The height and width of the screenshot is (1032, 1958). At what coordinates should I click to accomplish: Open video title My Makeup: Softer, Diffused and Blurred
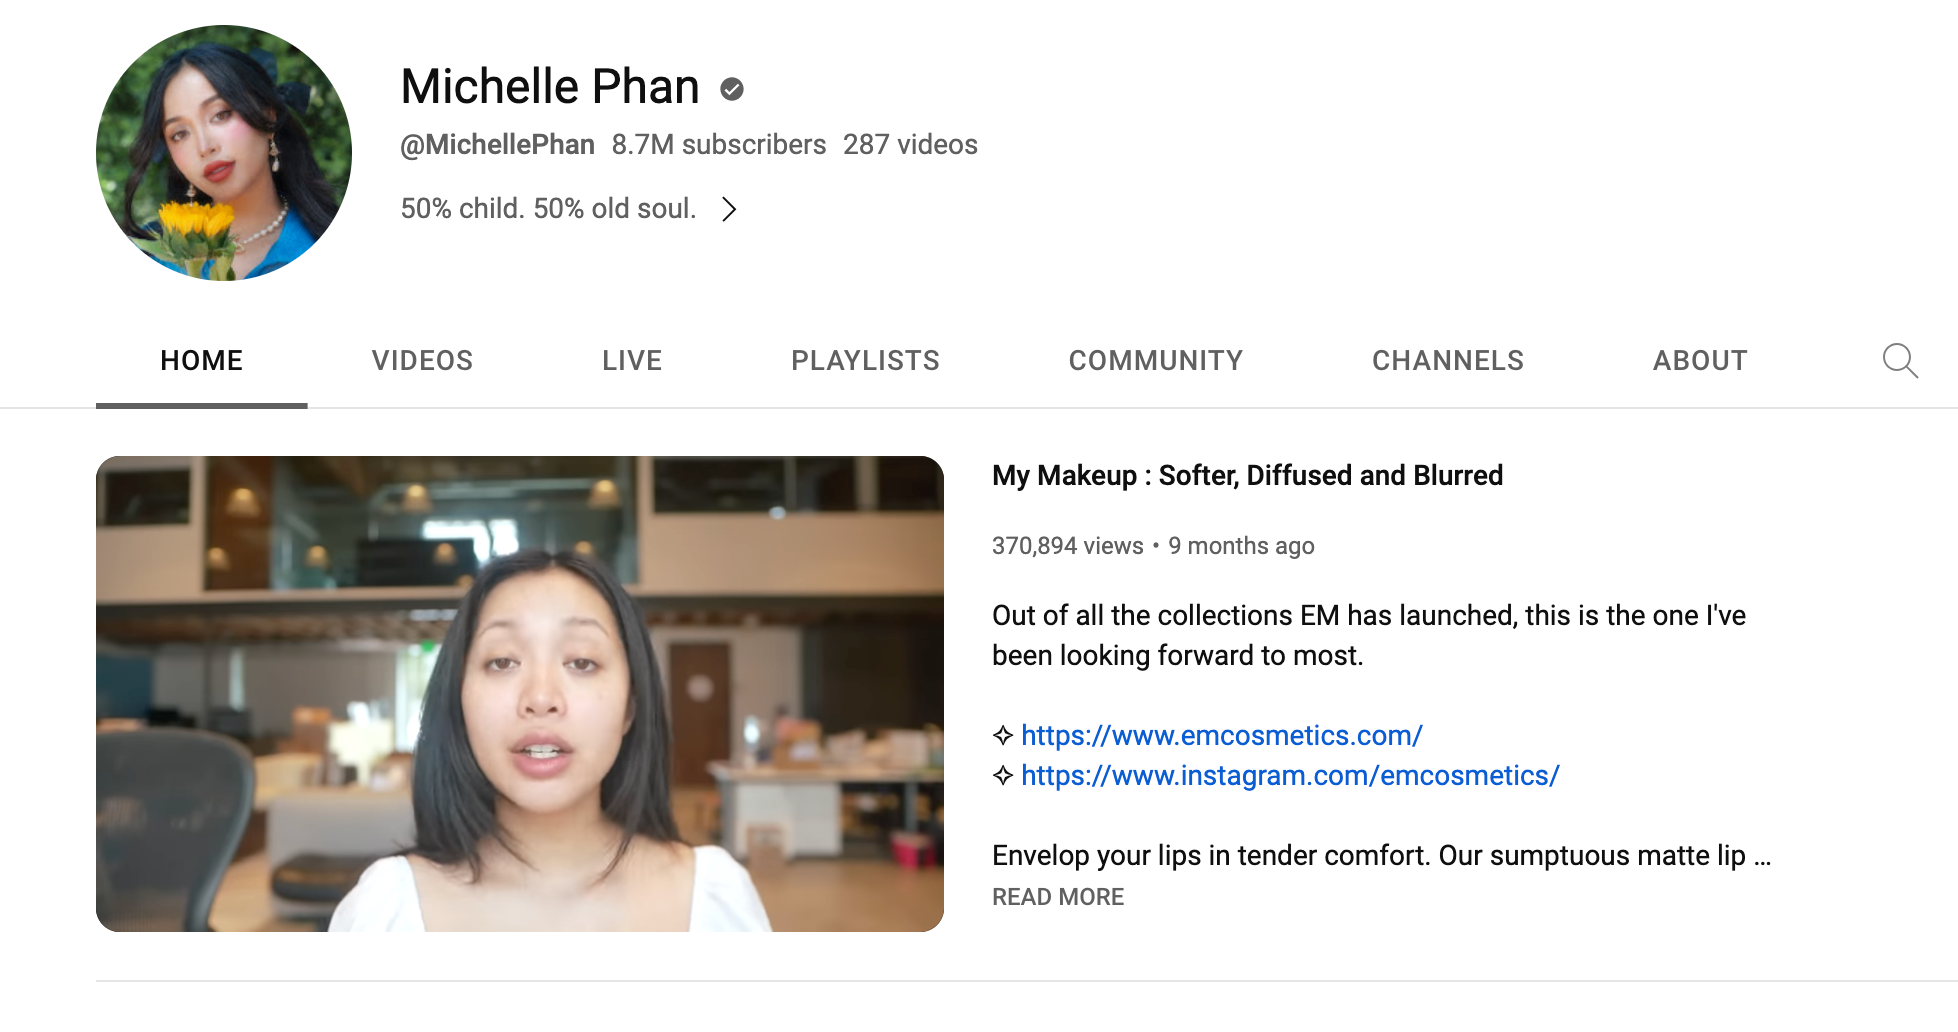click(1247, 475)
